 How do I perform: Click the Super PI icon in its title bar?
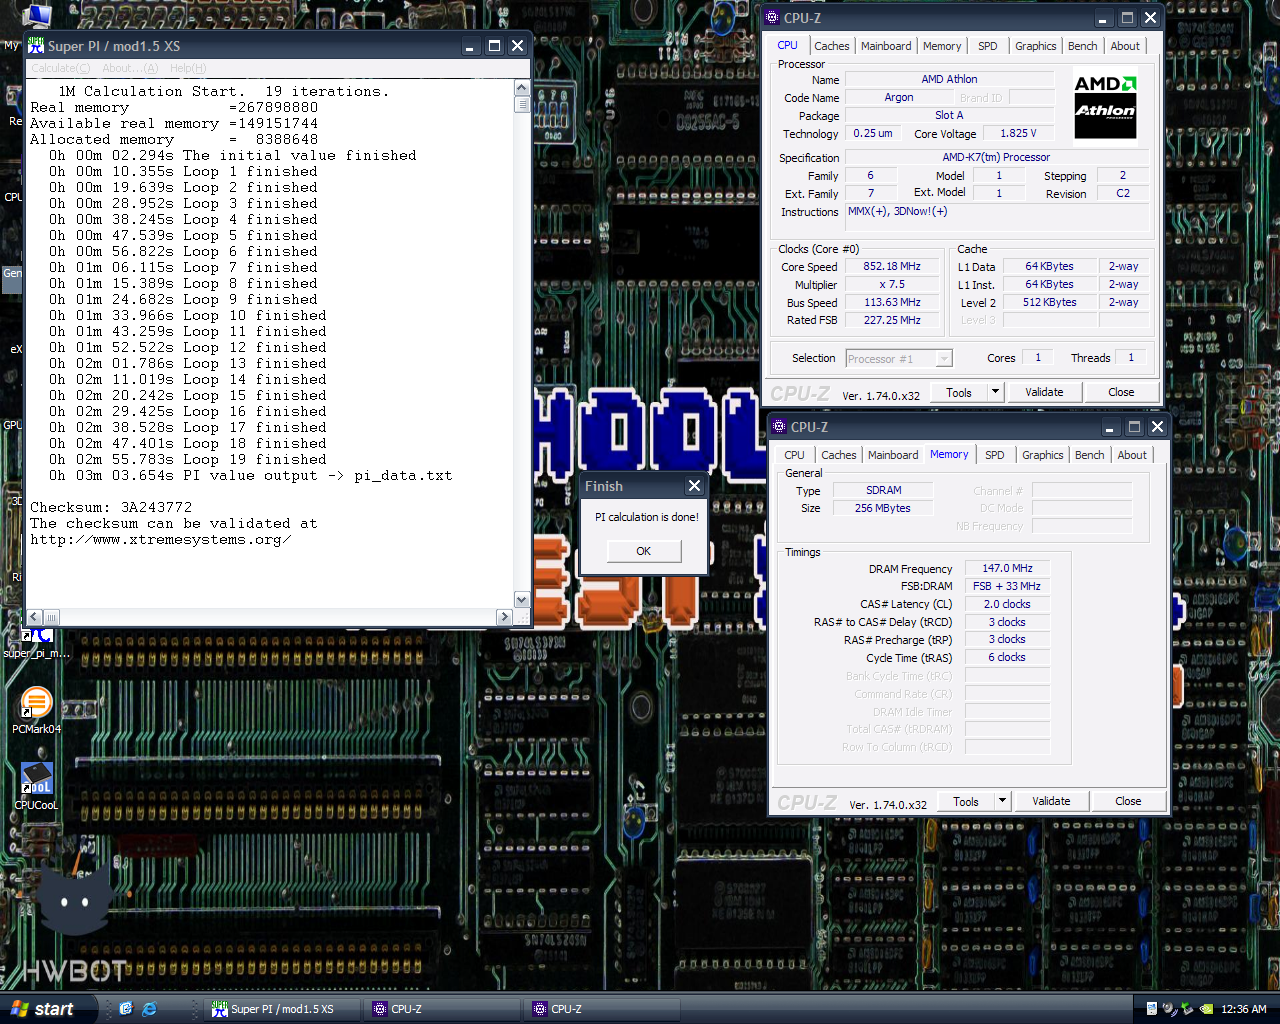(x=36, y=46)
